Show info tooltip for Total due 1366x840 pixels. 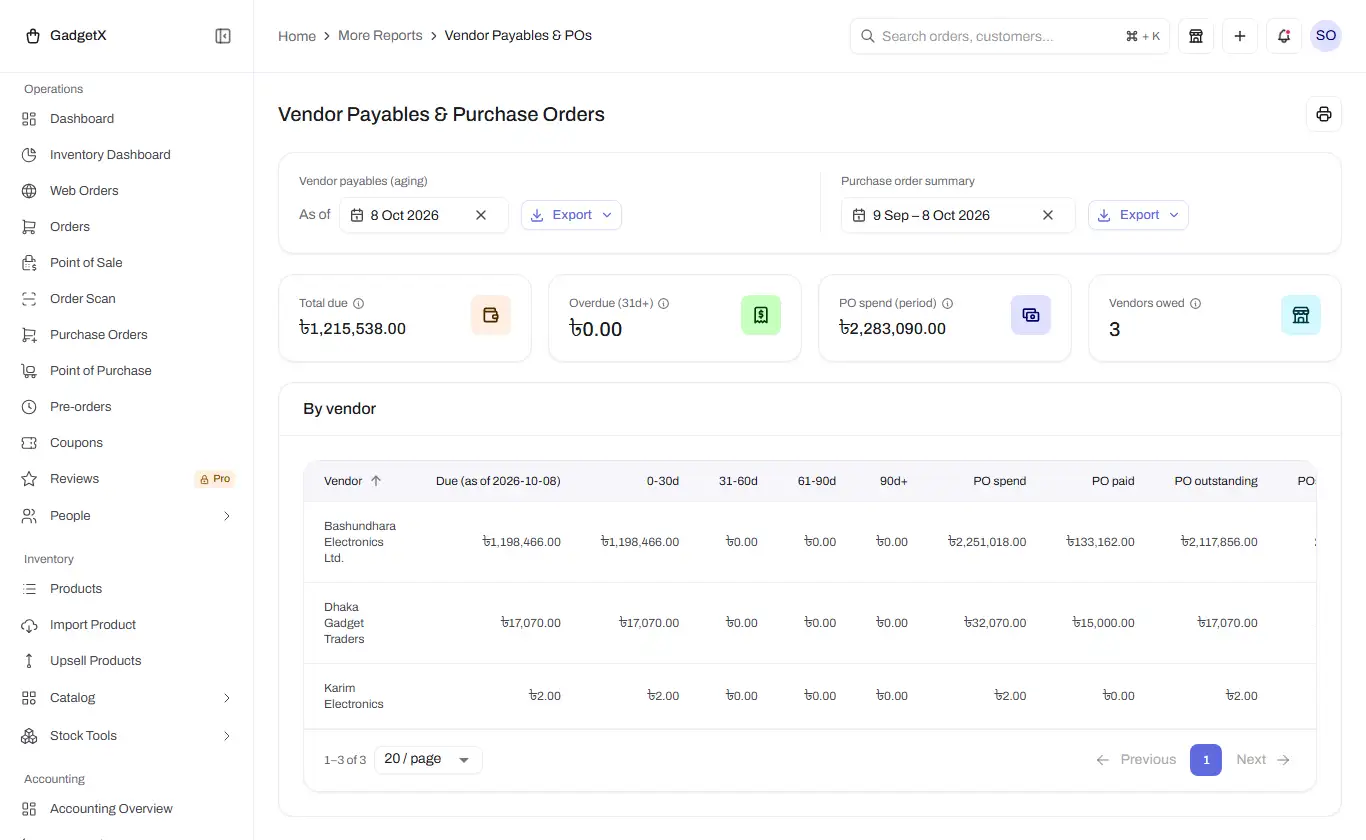pyautogui.click(x=359, y=303)
